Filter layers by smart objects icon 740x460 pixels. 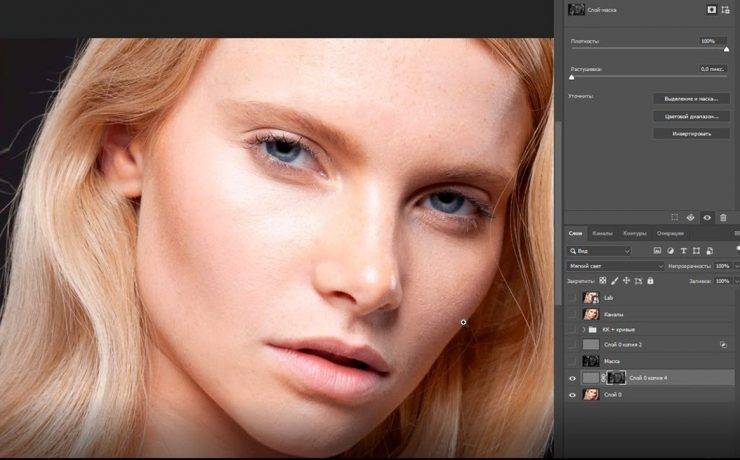pos(709,251)
